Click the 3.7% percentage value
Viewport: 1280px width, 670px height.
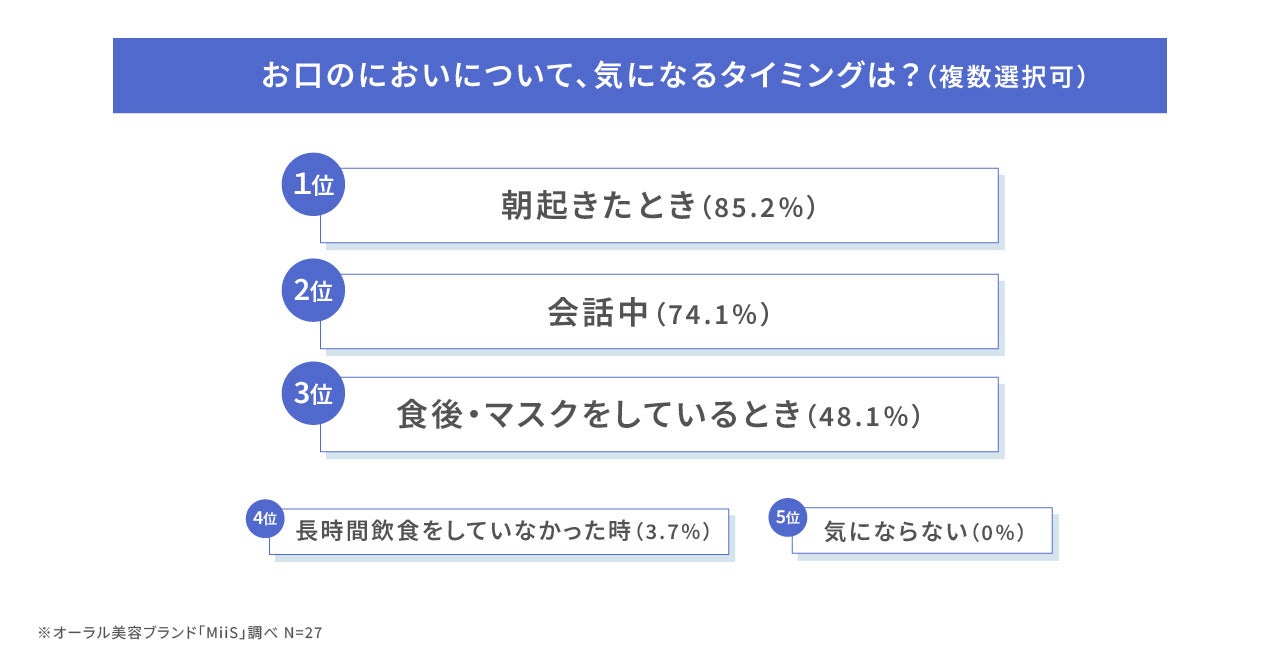(673, 533)
